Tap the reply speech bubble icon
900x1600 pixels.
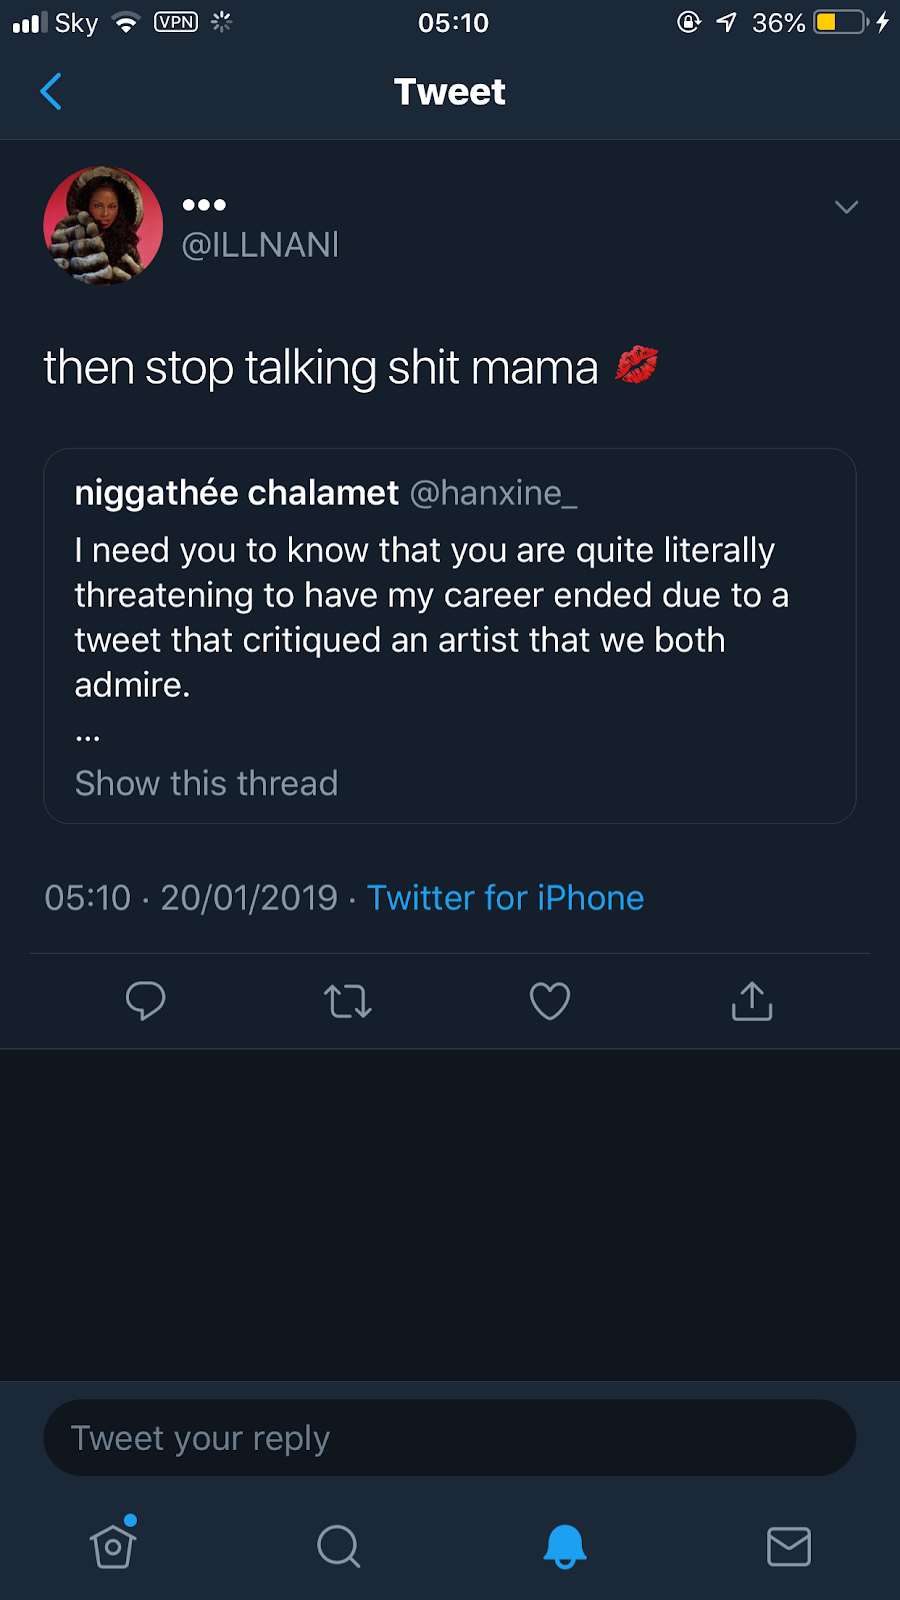tap(146, 1001)
